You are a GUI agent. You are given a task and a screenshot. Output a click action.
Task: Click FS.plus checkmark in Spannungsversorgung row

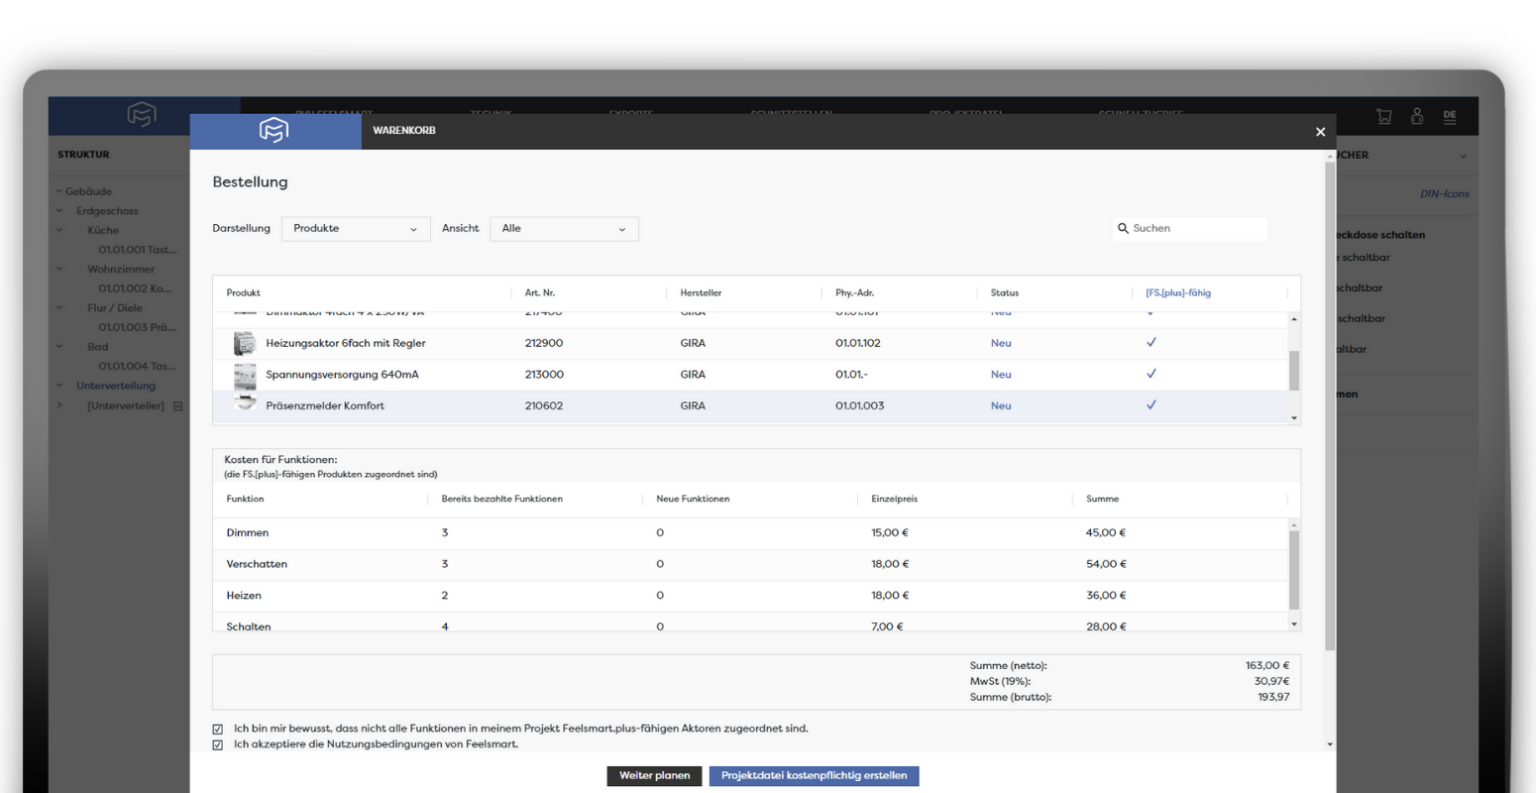tap(1151, 373)
